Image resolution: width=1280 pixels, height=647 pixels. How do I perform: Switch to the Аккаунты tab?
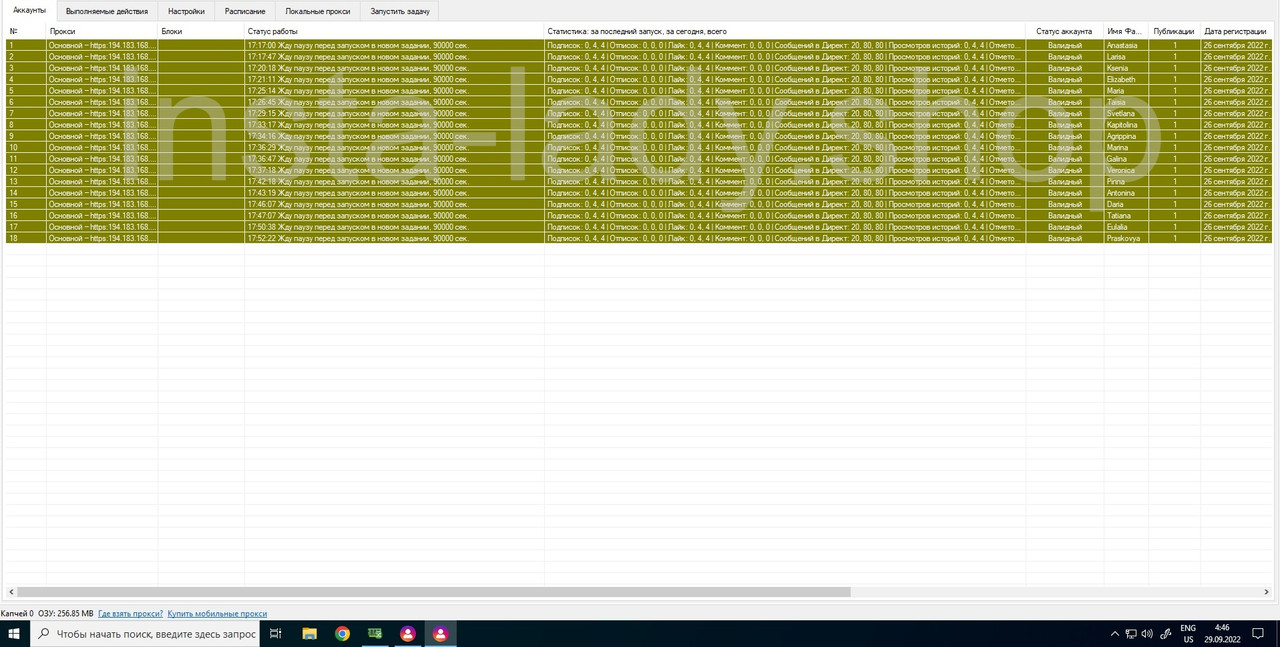tap(29, 10)
